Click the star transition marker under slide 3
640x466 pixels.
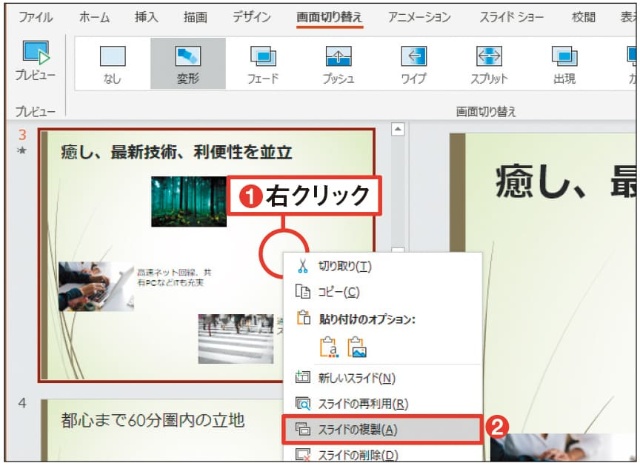pos(22,151)
